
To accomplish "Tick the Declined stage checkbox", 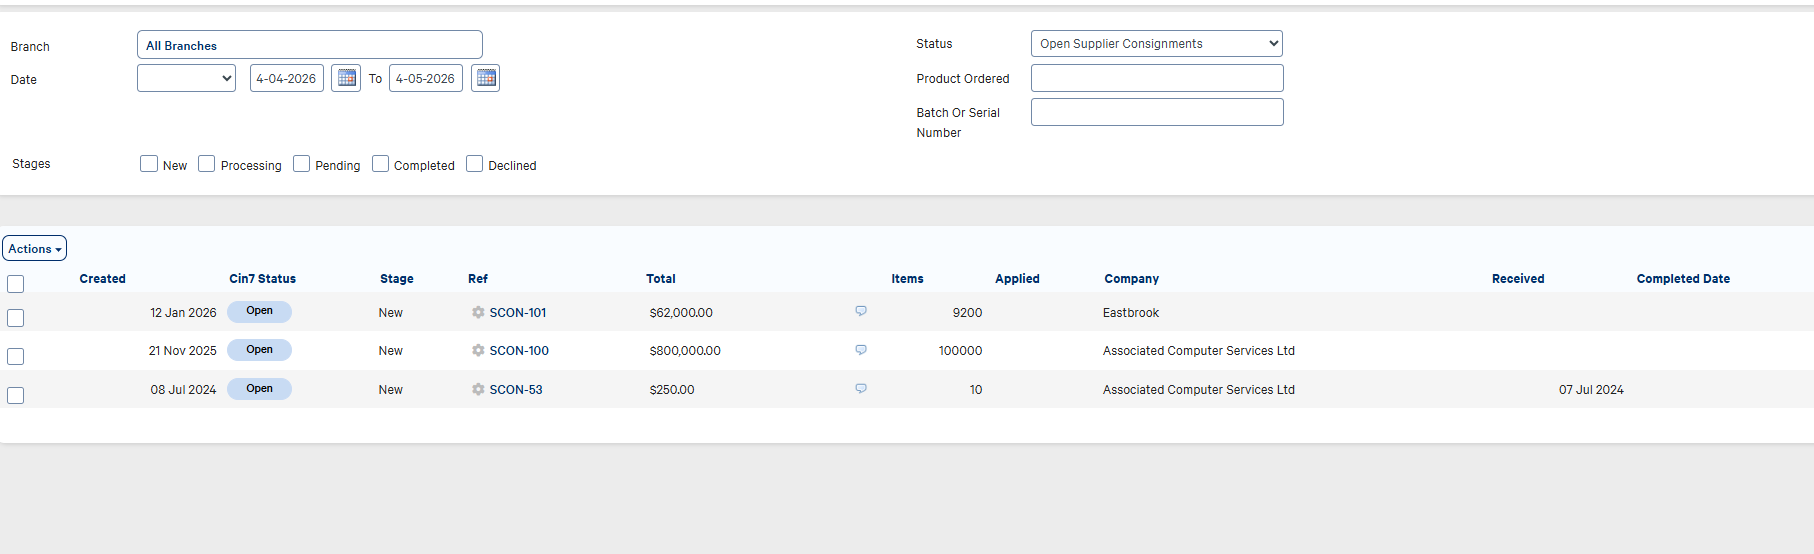I will click(475, 164).
